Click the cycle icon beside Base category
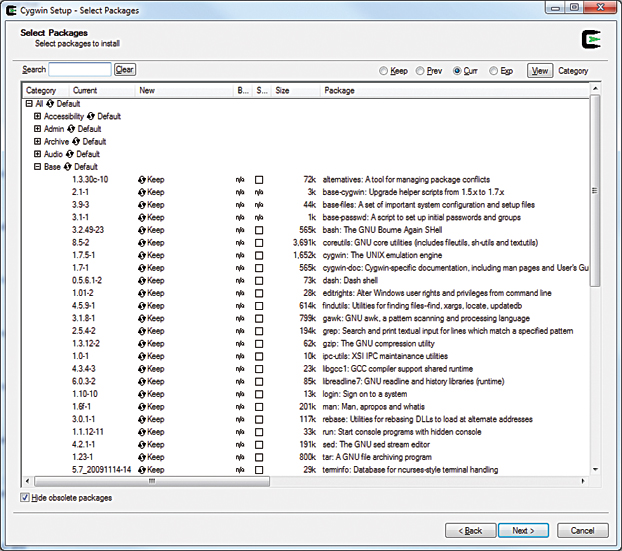 tap(67, 167)
